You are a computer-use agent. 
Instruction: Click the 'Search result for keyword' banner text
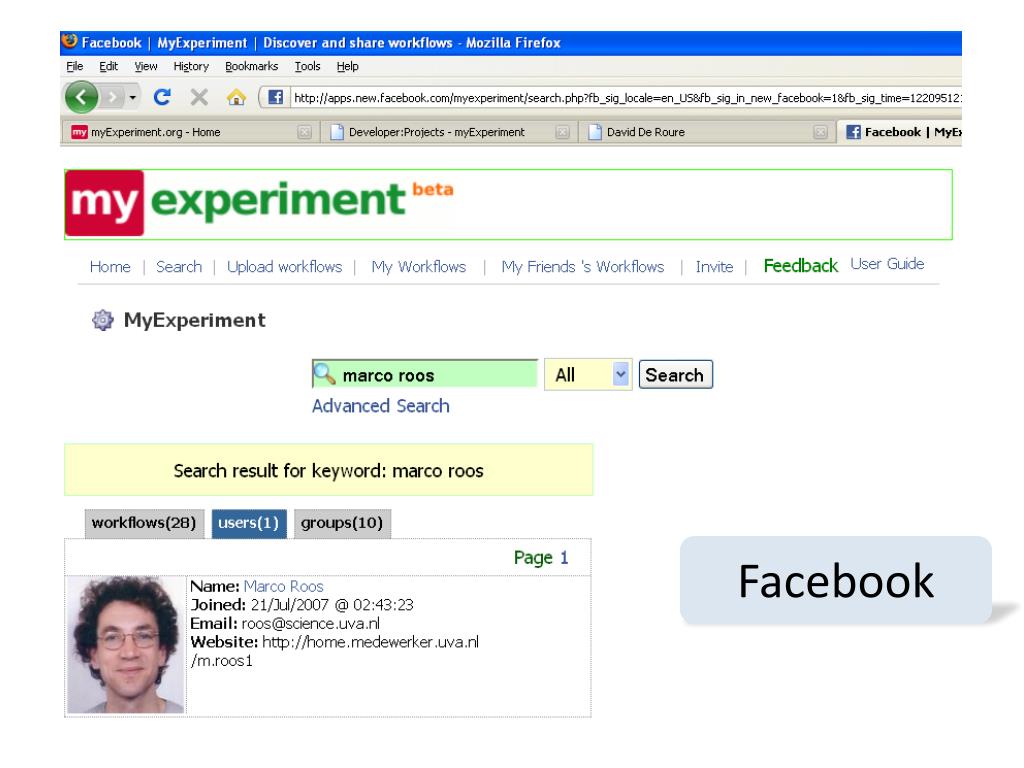[328, 471]
